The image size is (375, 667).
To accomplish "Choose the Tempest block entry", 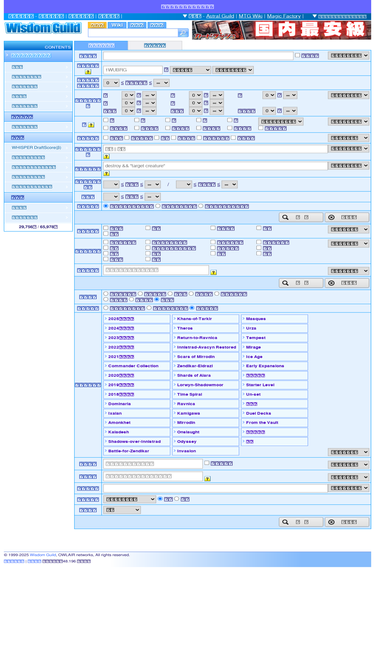I will click(275, 338).
